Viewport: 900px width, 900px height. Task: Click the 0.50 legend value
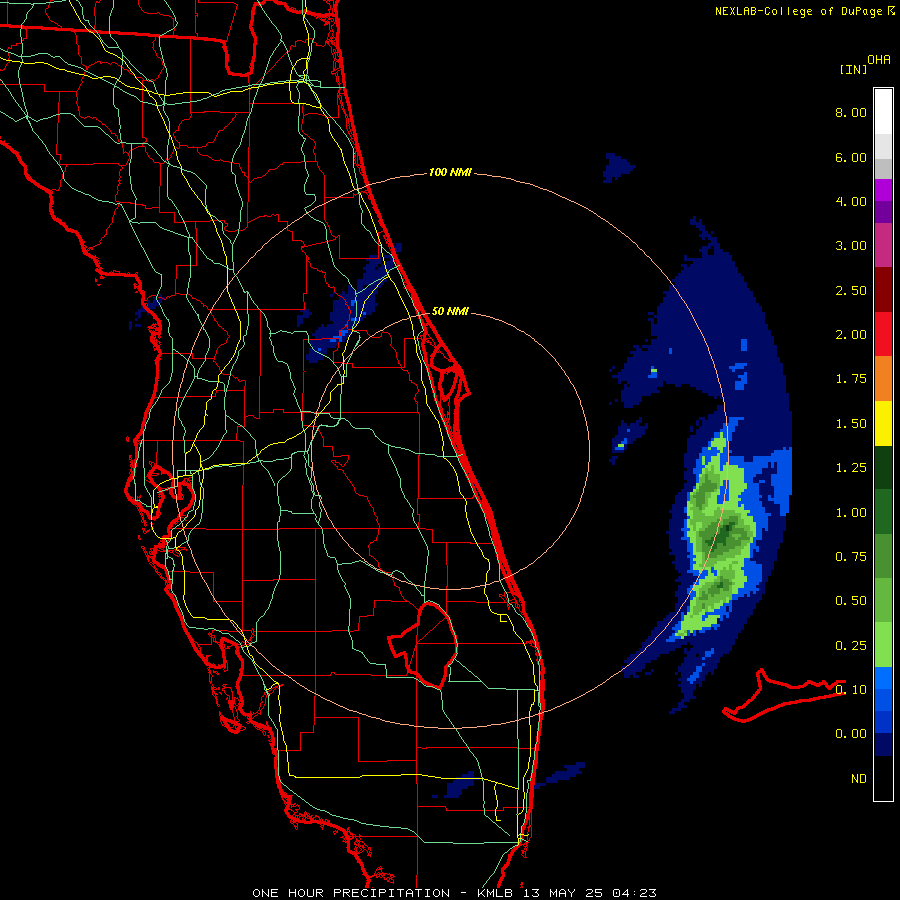click(851, 601)
